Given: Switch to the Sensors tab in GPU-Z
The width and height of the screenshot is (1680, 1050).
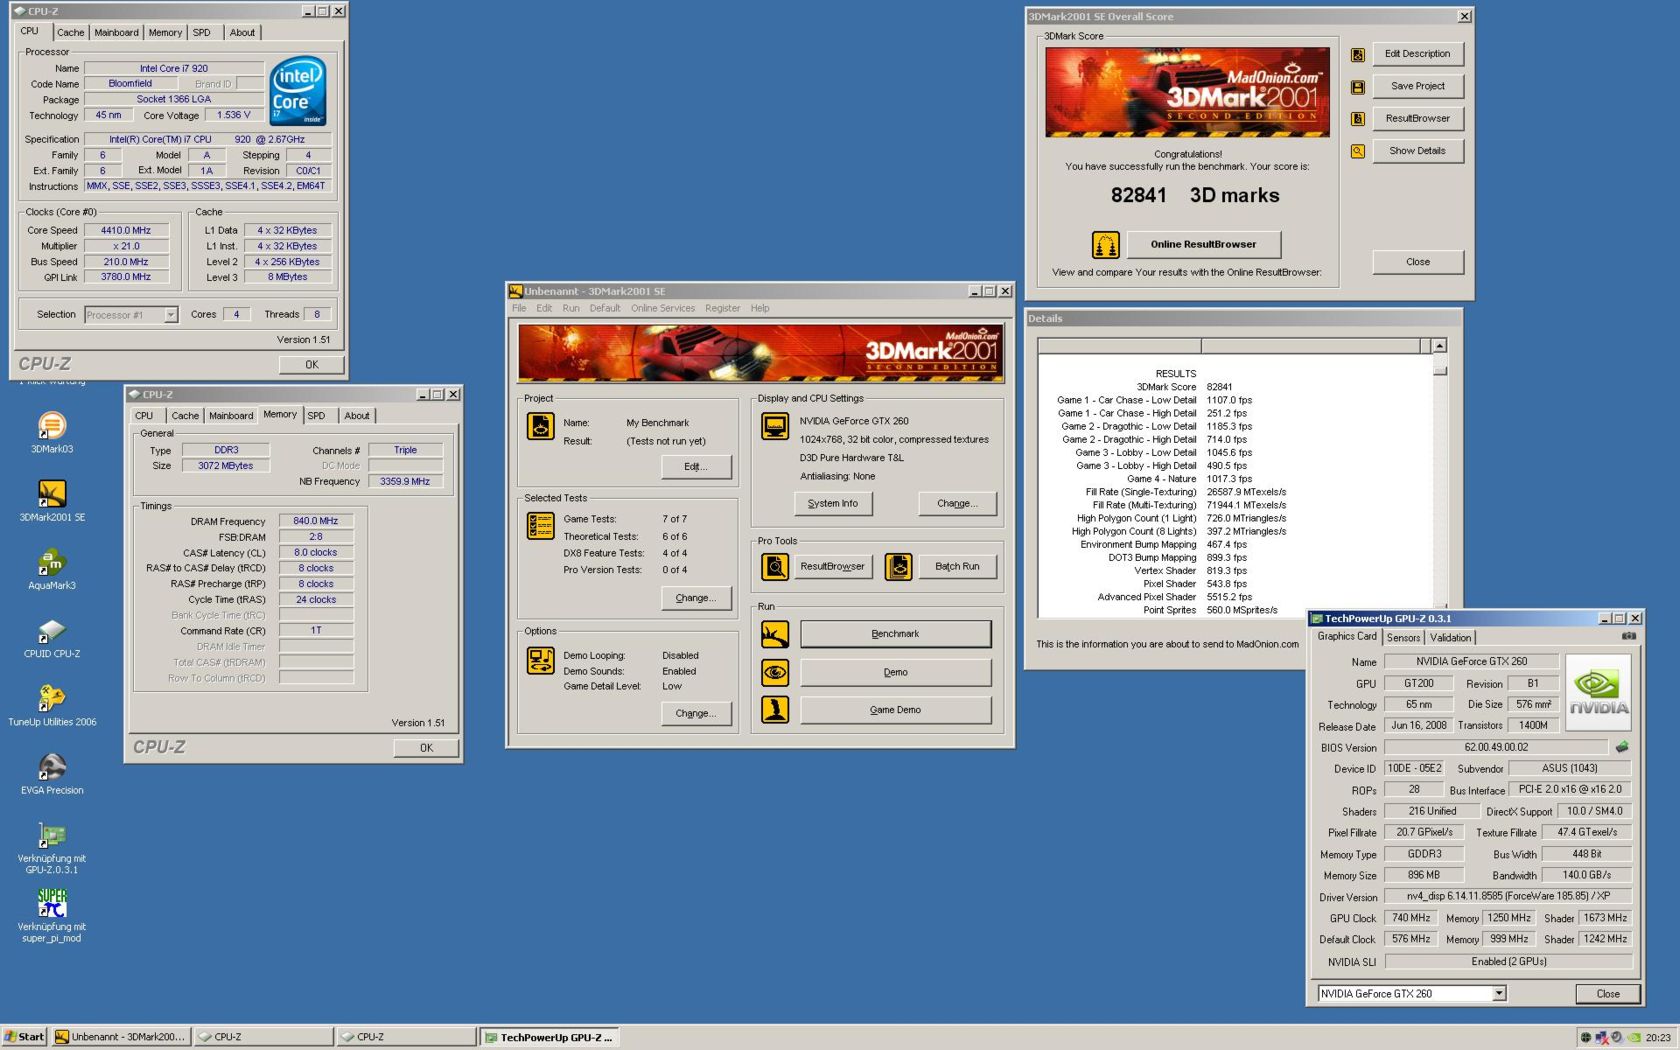Looking at the screenshot, I should [x=1403, y=638].
